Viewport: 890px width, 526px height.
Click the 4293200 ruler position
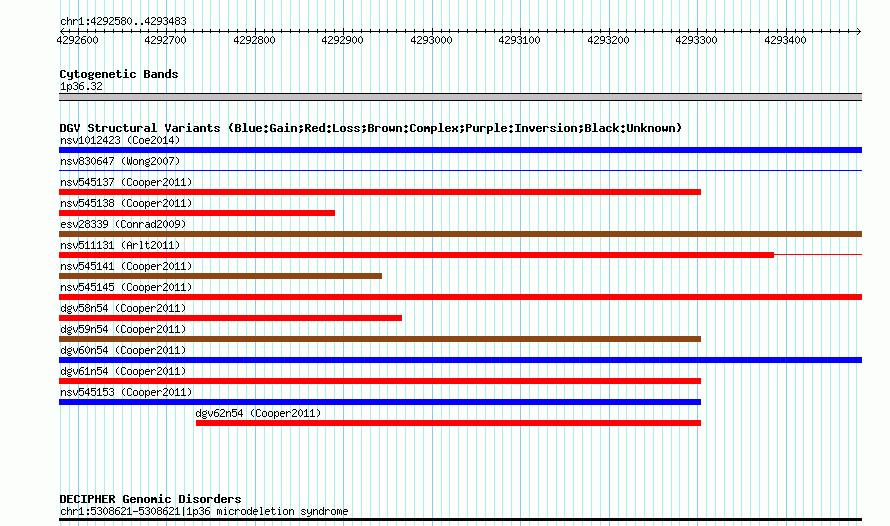608,40
